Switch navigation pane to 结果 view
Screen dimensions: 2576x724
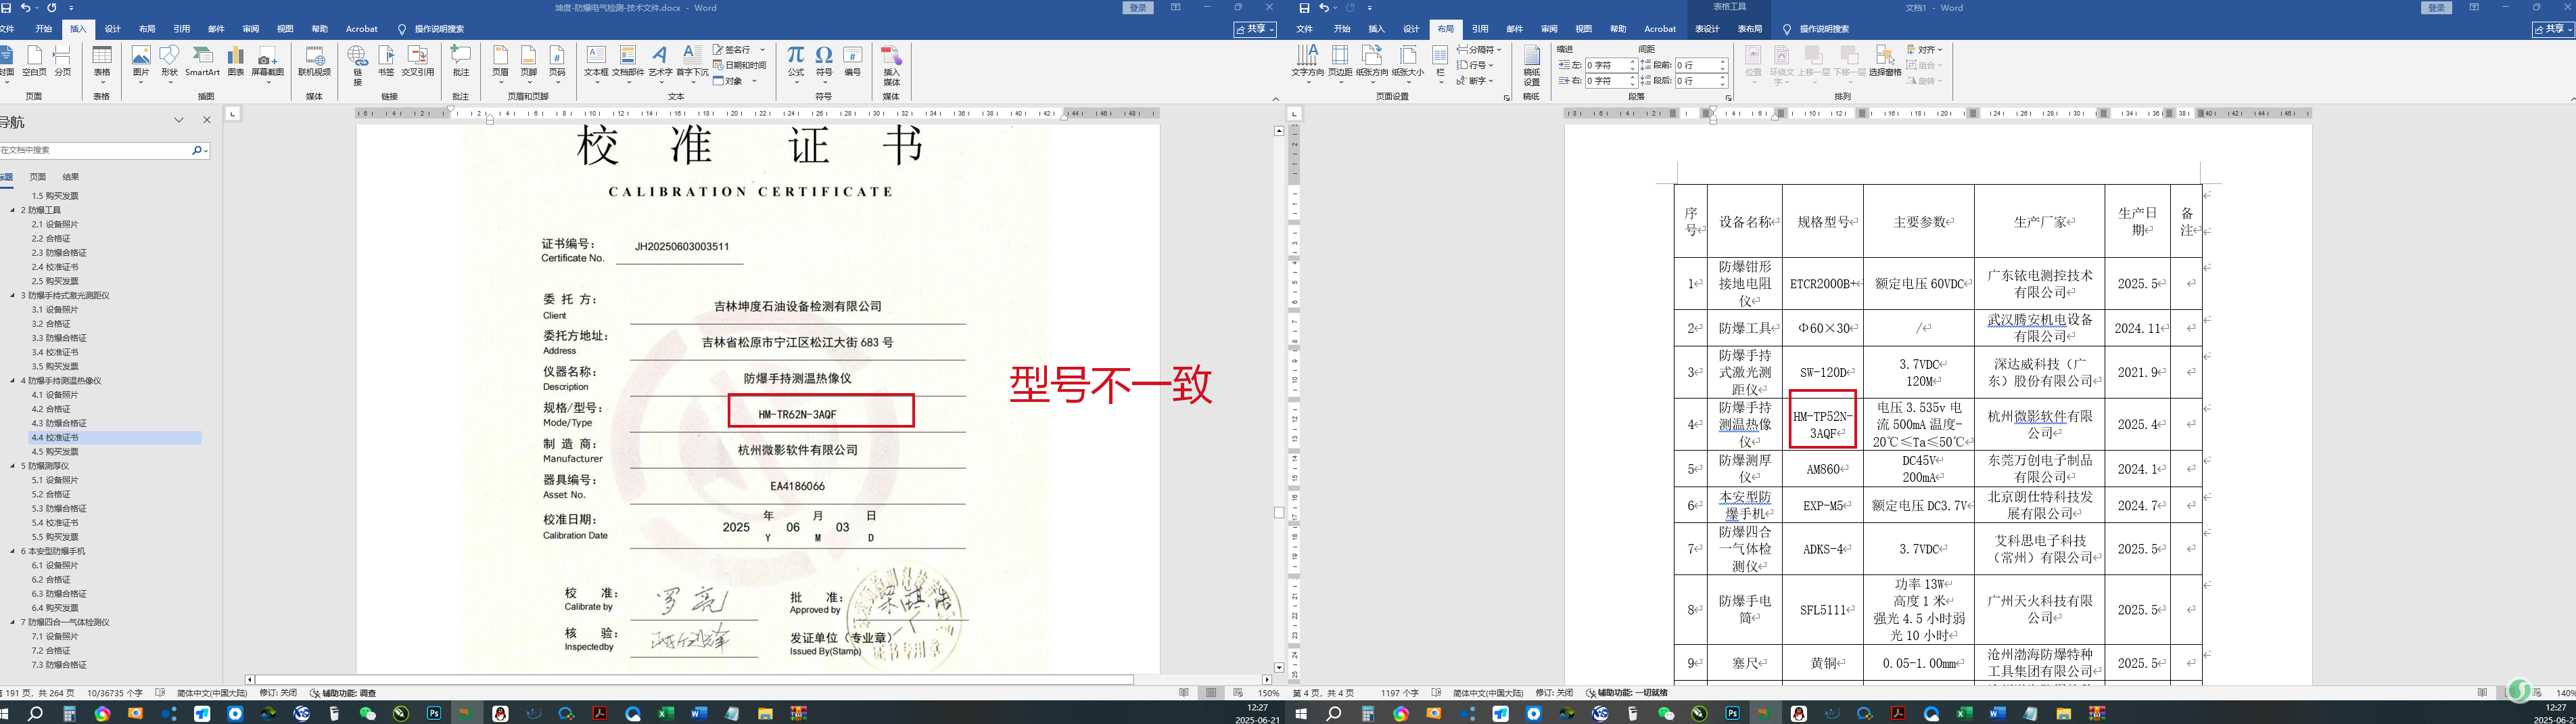[x=71, y=177]
